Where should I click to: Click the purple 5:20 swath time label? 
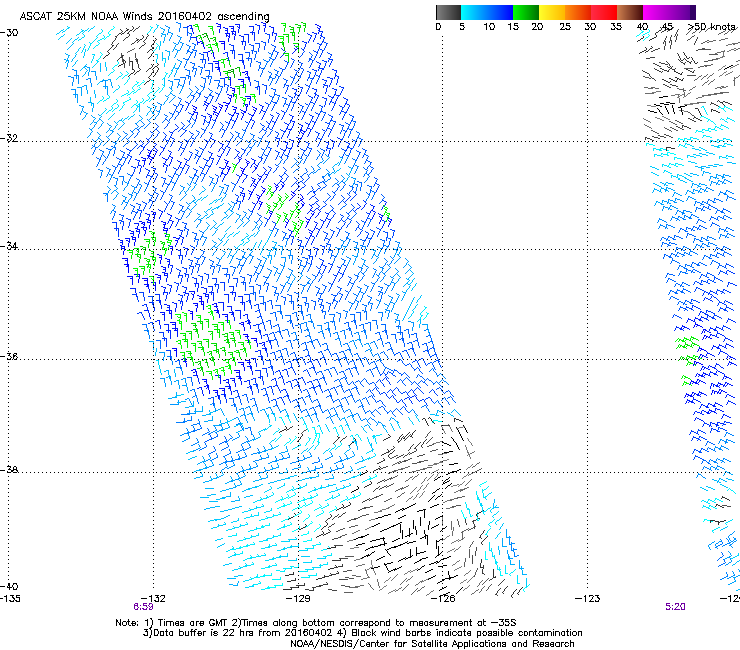point(675,607)
